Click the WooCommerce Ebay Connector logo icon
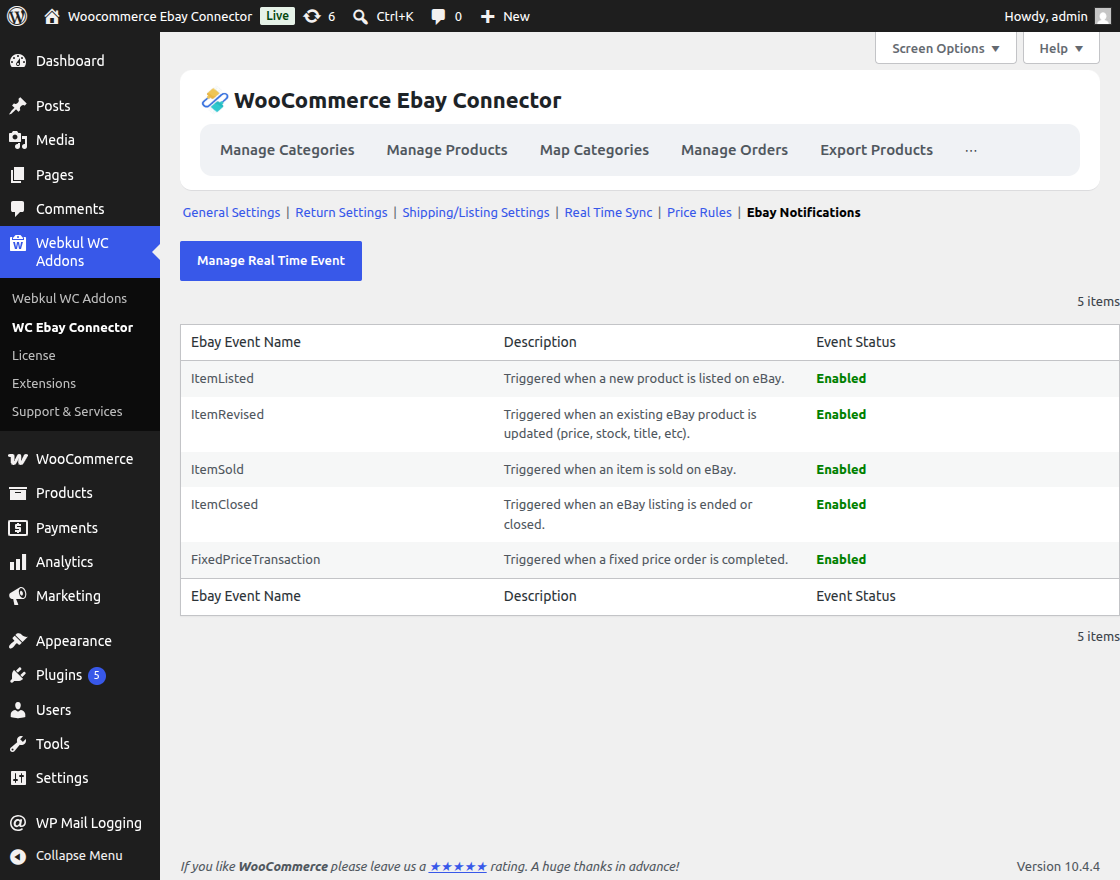The width and height of the screenshot is (1120, 880). tap(214, 100)
